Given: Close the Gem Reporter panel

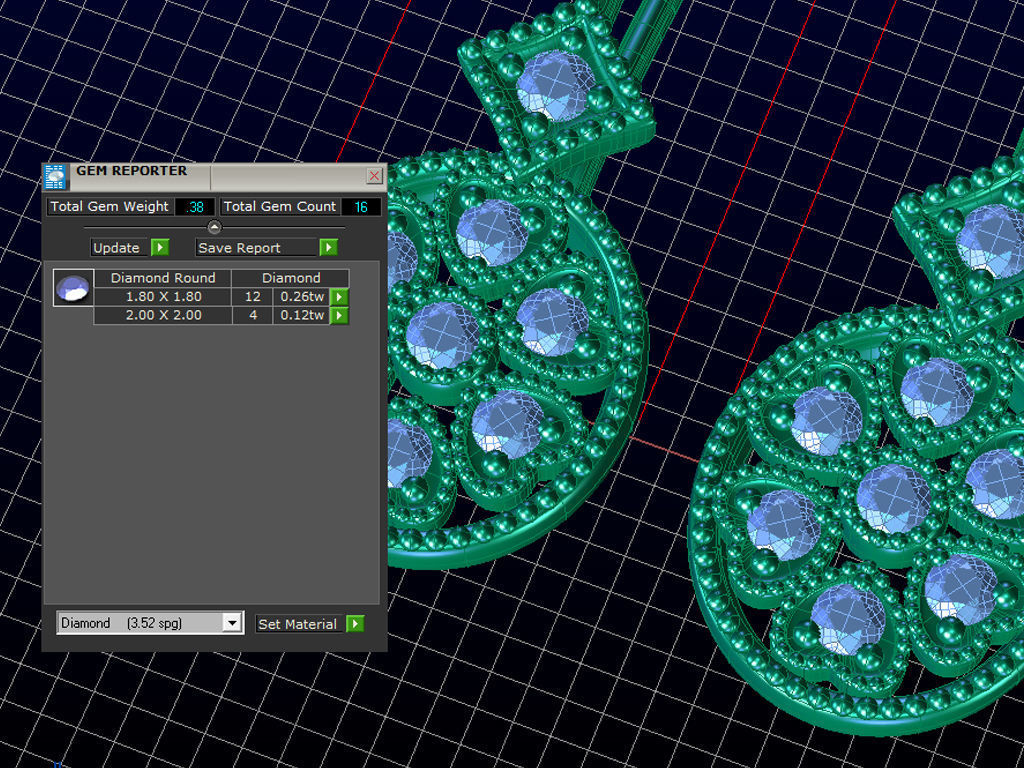Looking at the screenshot, I should 374,175.
